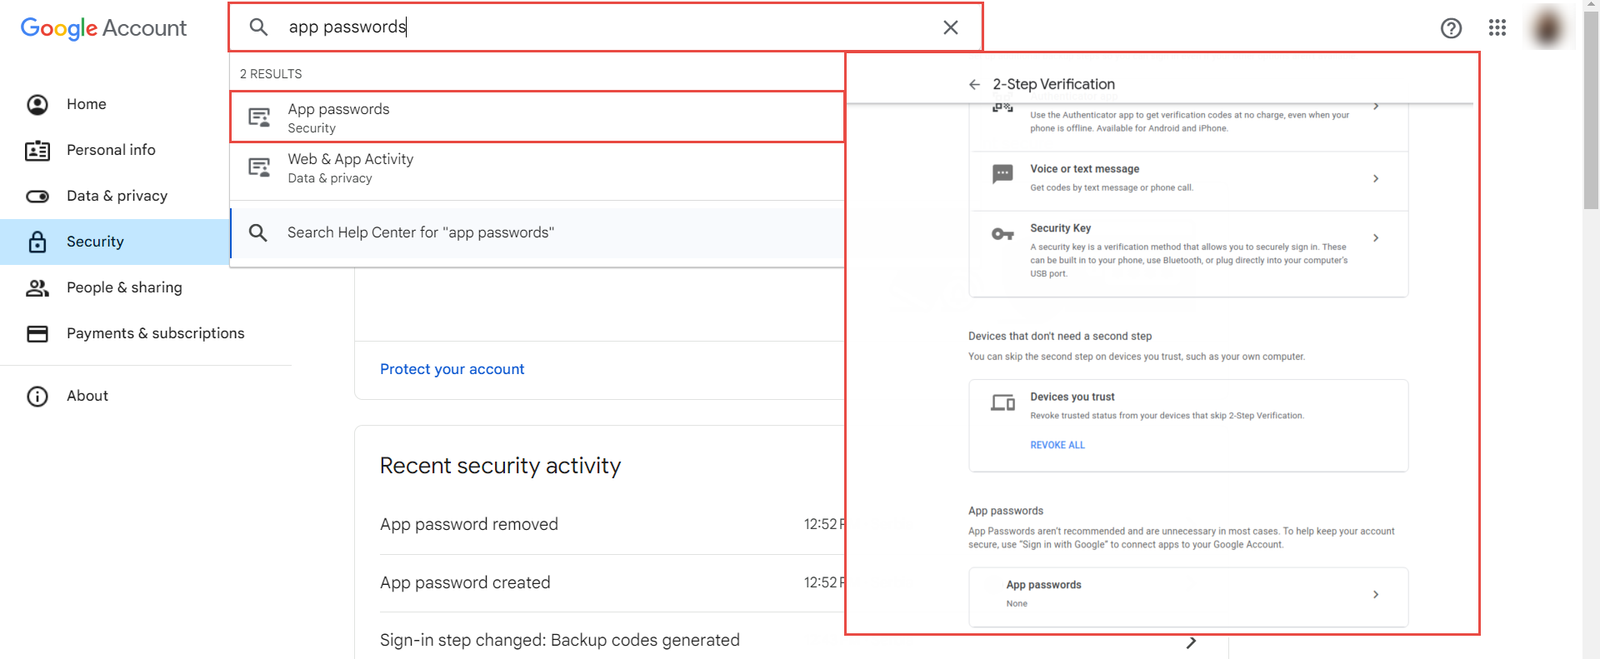Select People & sharing in sidebar

point(124,288)
